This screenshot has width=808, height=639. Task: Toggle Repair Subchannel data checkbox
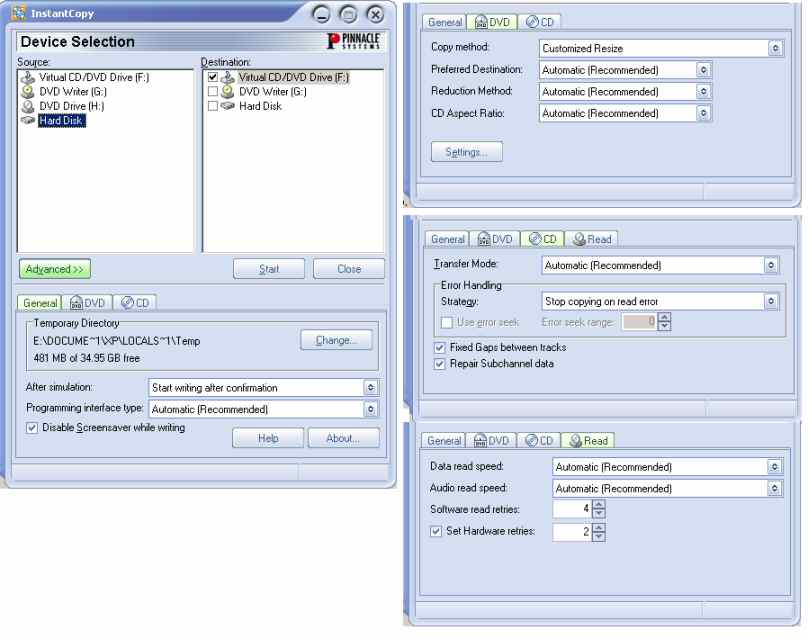tap(440, 364)
